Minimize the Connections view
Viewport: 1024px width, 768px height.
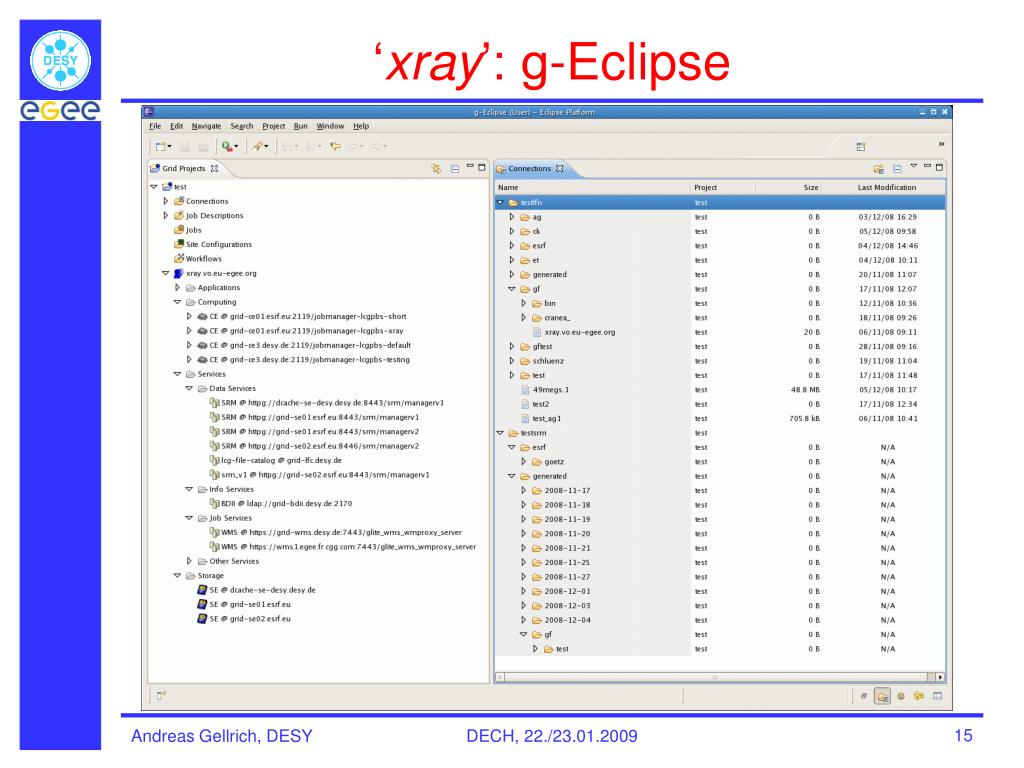point(927,166)
